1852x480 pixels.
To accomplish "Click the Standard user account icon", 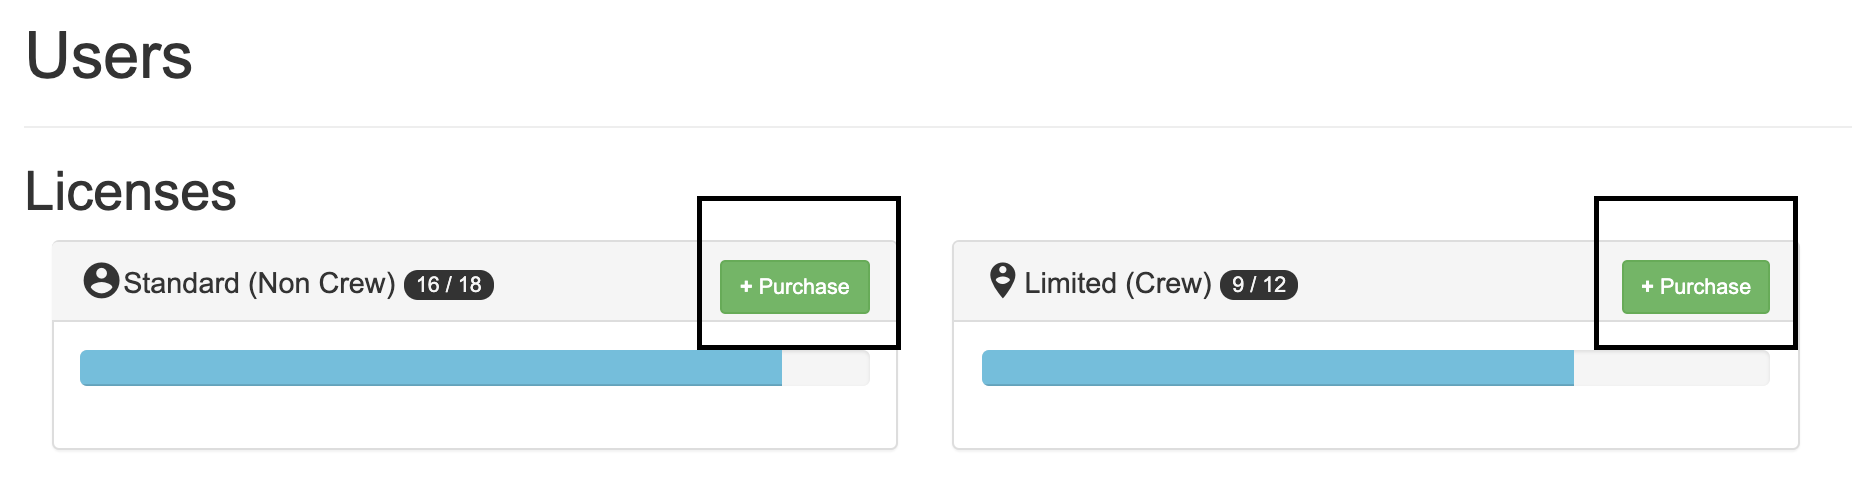I will 101,281.
